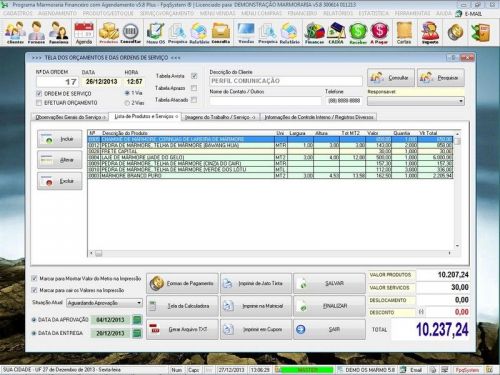Viewport: 500px width, 375px height.
Task: Click the Telefone input field
Action: click(x=344, y=101)
